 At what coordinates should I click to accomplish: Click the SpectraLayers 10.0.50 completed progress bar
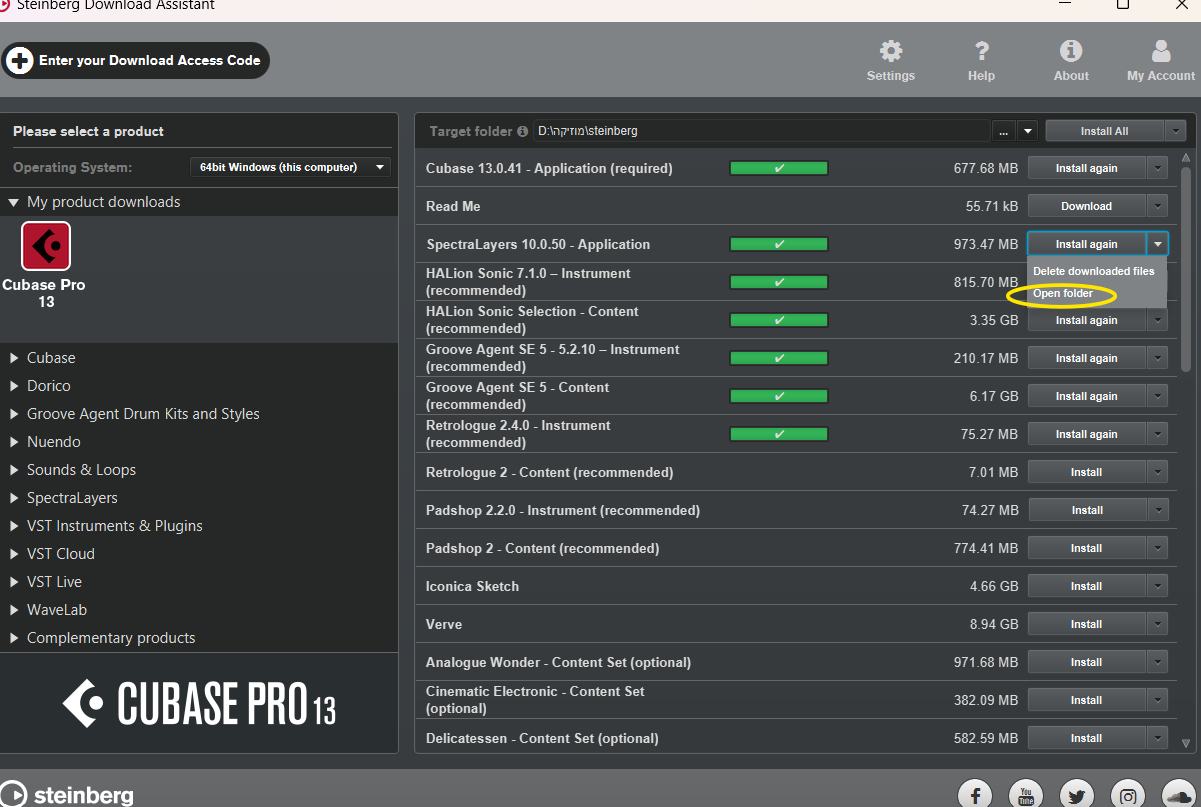click(x=779, y=244)
